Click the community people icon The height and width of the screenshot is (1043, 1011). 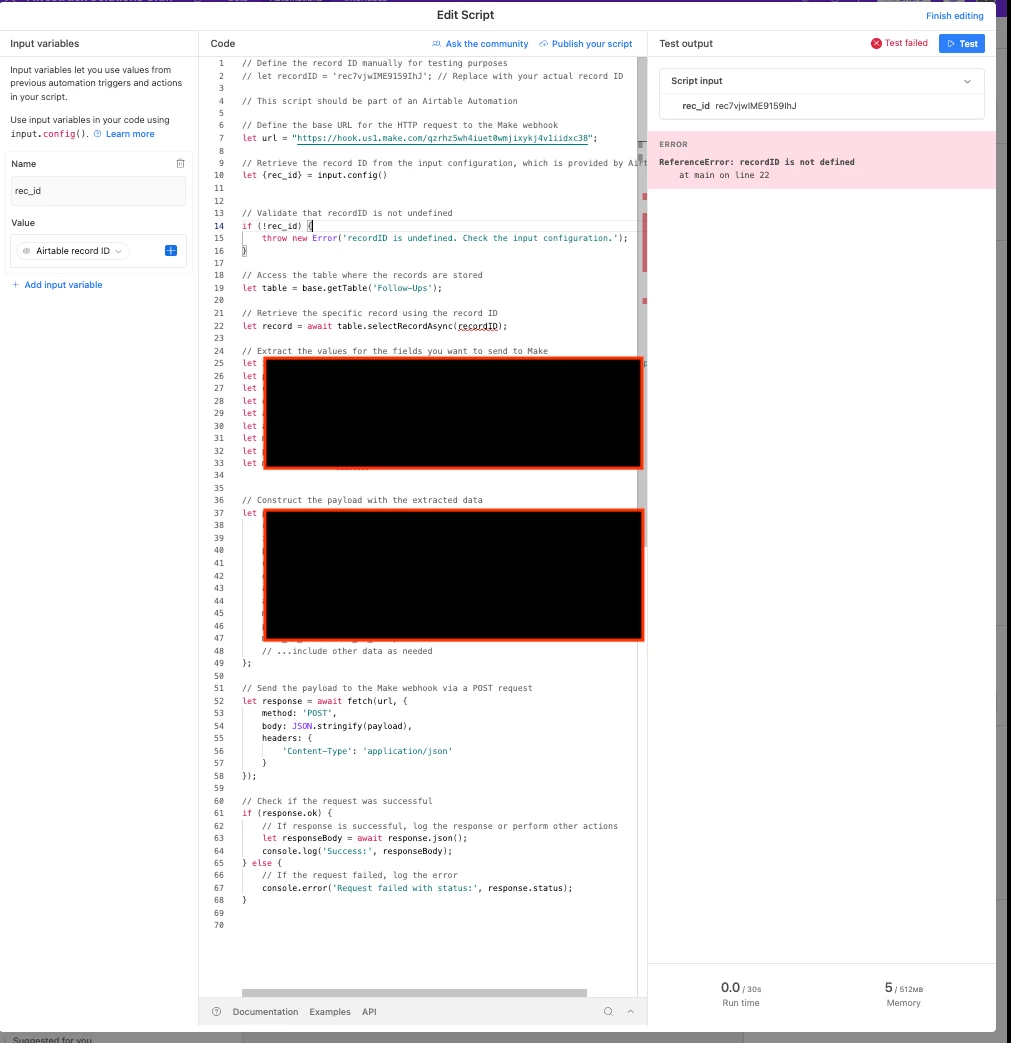(x=436, y=44)
